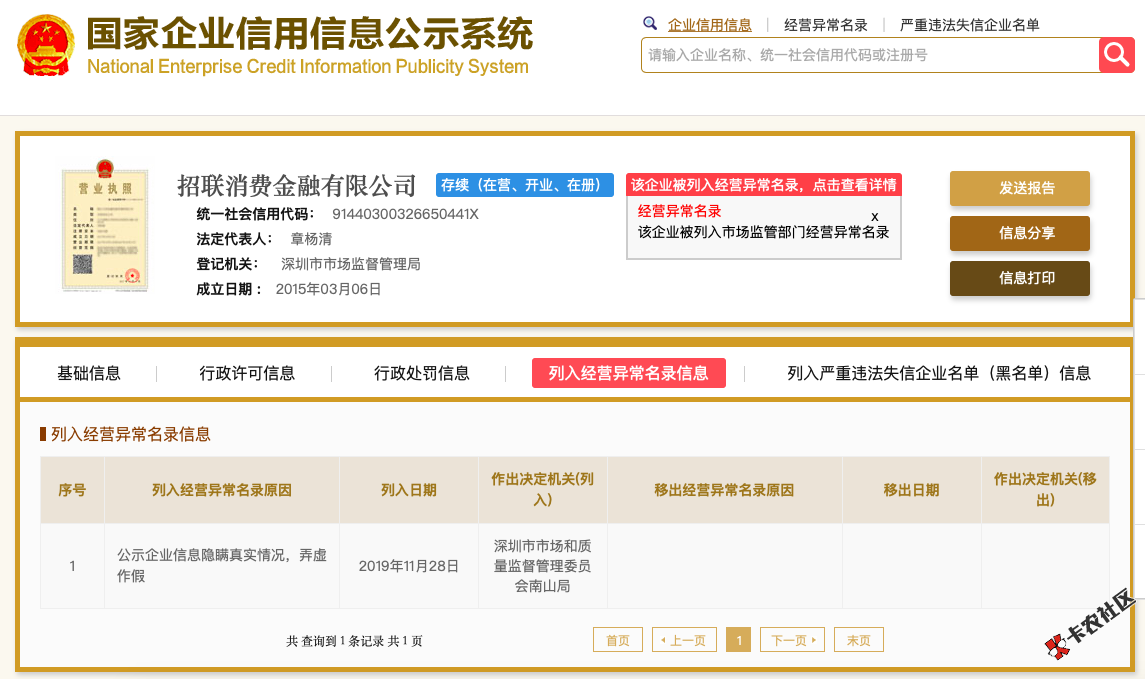Click the section heading 列入经营异常名录信息
The image size is (1145, 679).
[131, 434]
